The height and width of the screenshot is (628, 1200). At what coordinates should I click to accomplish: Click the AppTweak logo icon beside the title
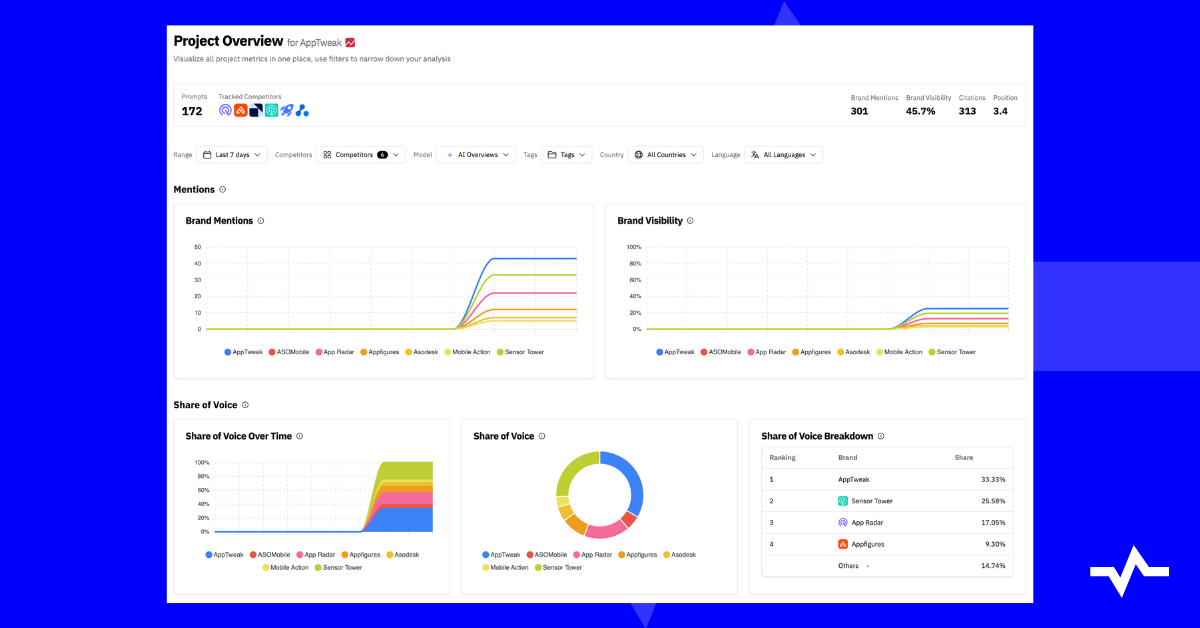[x=350, y=42]
